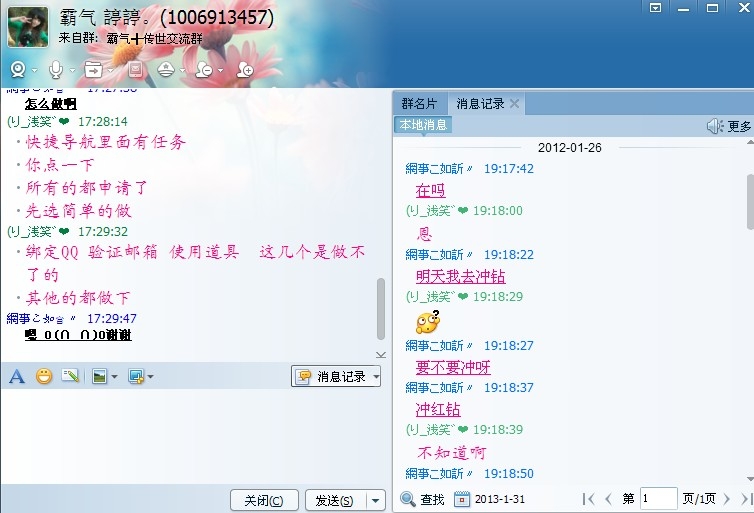Open the send file folder icon
The height and width of the screenshot is (513, 754).
[x=93, y=70]
